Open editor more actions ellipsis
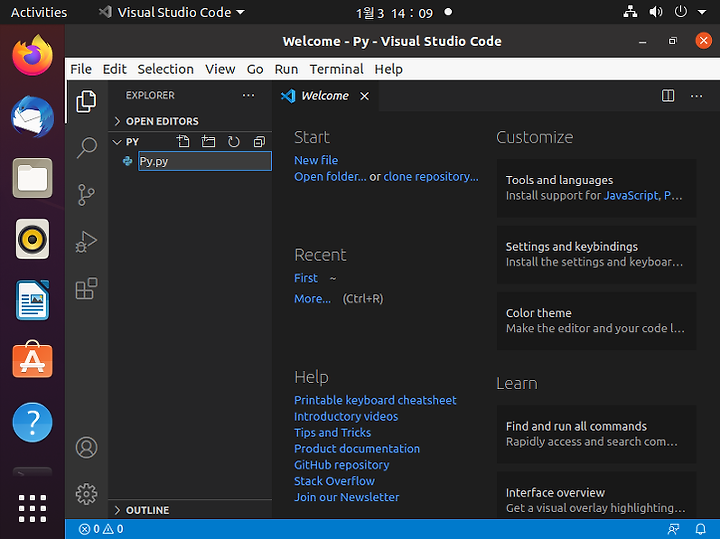 click(696, 96)
